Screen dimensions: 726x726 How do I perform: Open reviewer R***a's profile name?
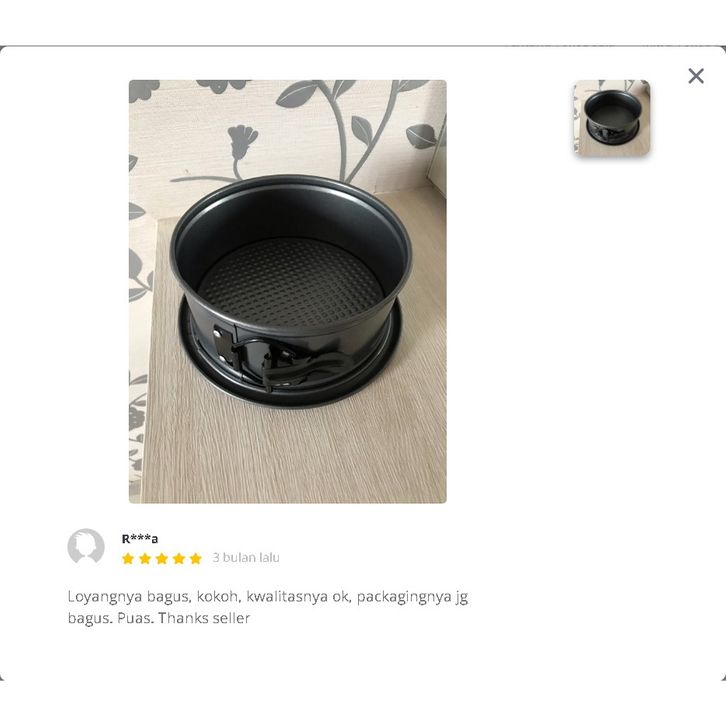[140, 539]
